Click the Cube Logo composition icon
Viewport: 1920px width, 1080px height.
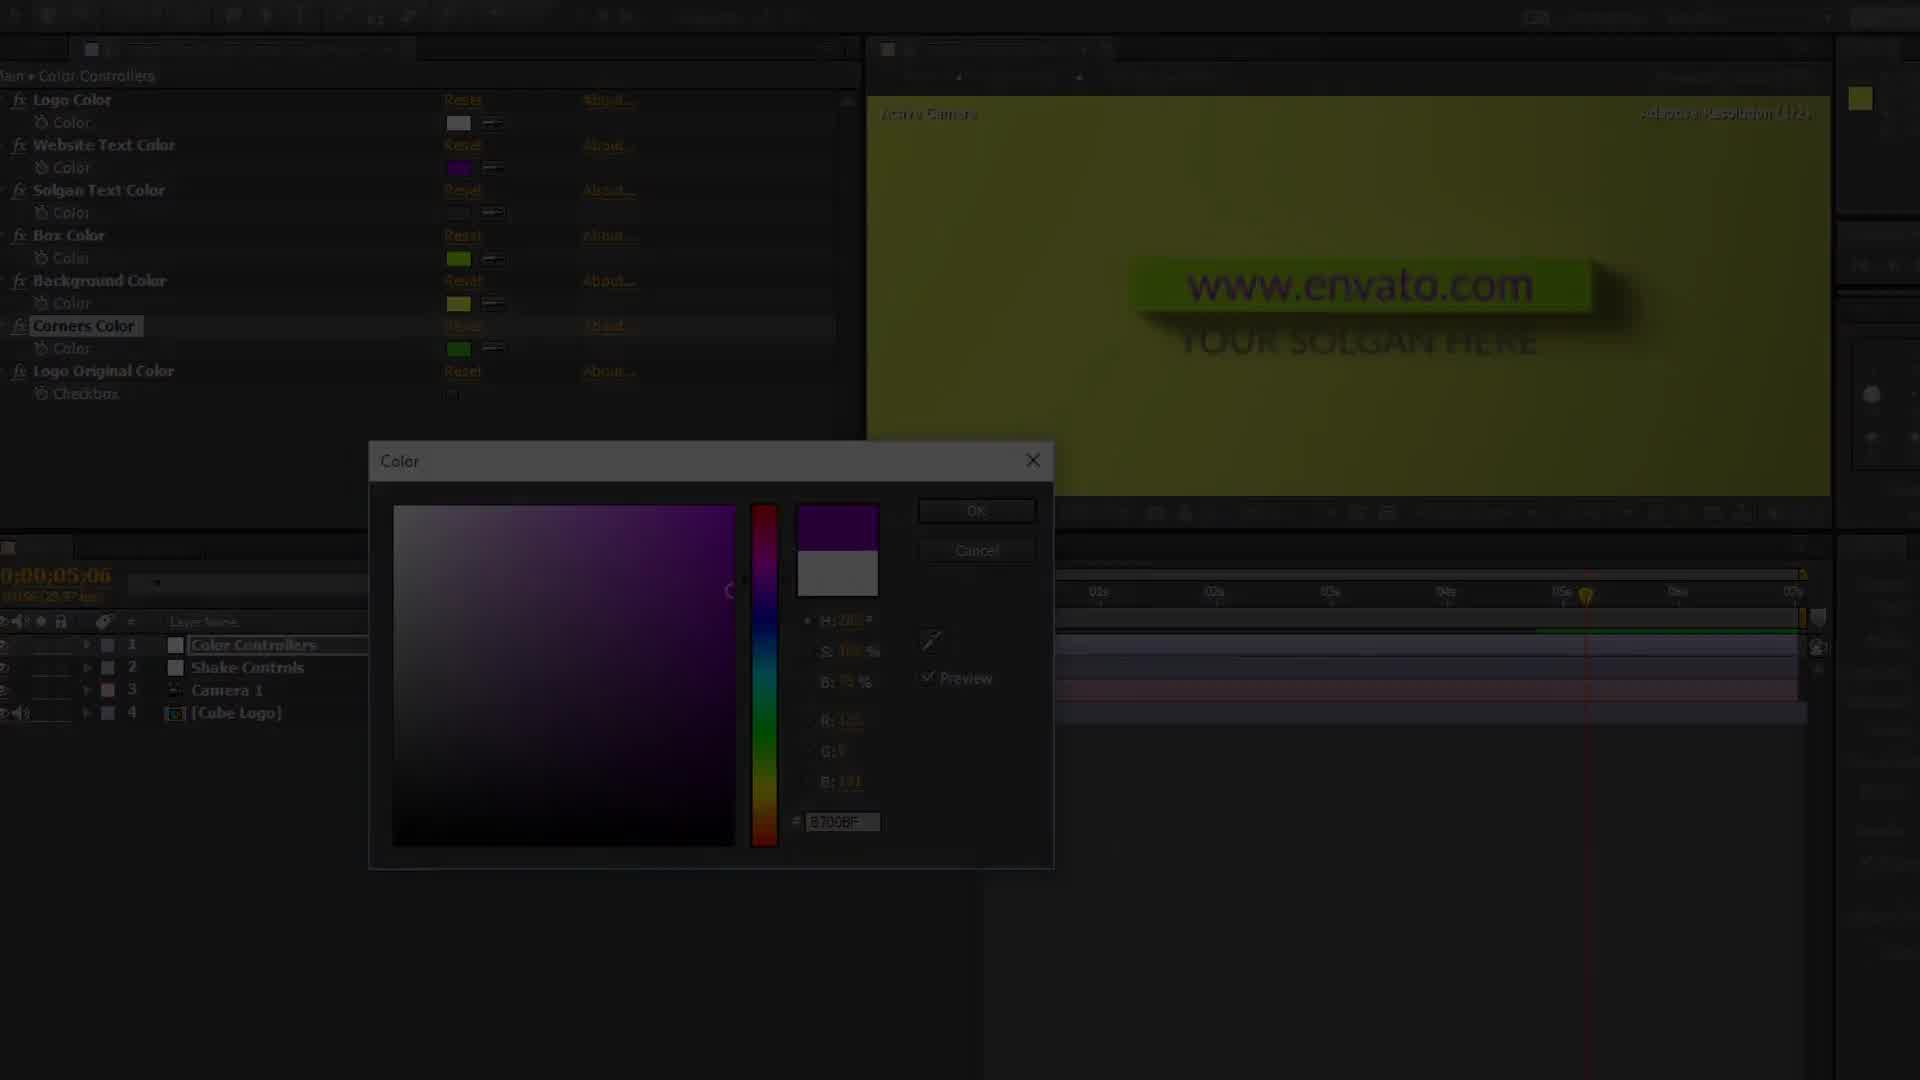pos(175,713)
